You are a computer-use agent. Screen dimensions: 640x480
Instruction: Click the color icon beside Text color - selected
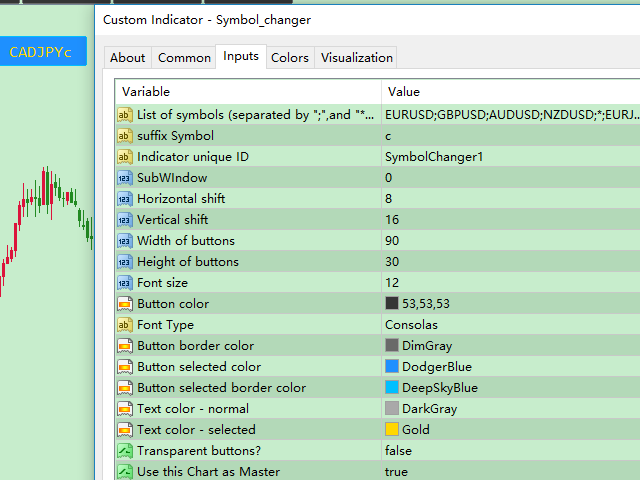click(x=125, y=430)
